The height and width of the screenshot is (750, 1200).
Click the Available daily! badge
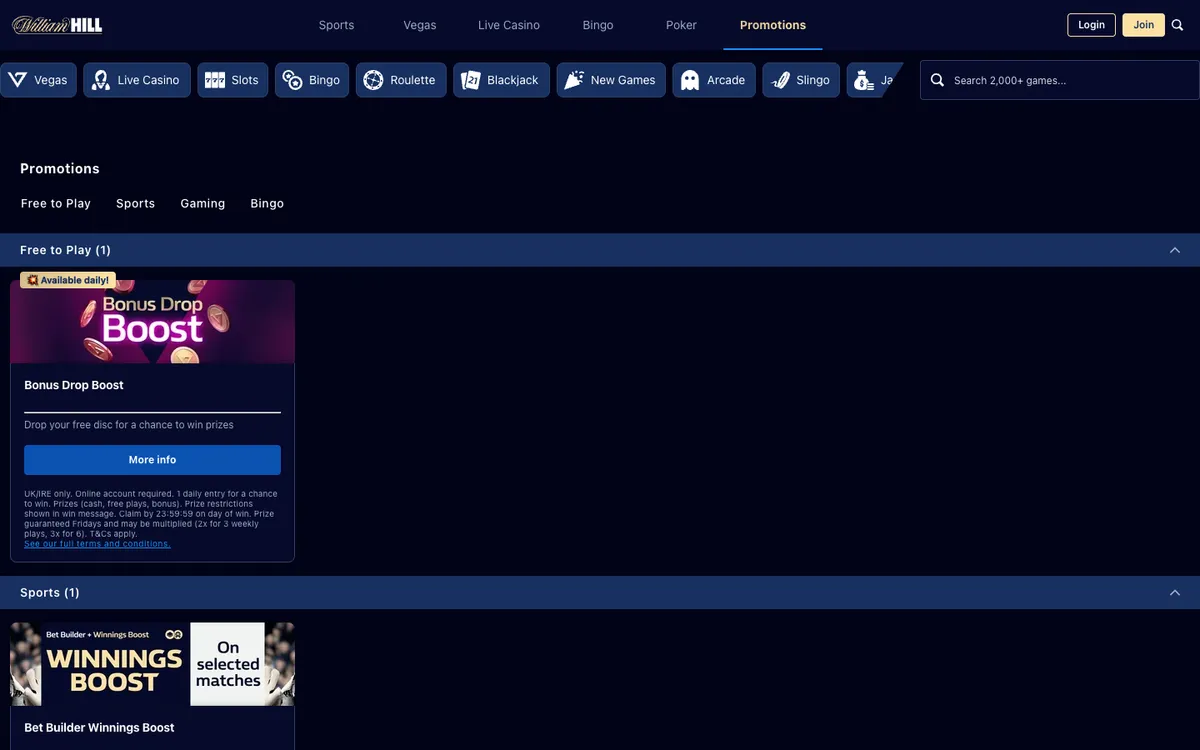coord(68,280)
